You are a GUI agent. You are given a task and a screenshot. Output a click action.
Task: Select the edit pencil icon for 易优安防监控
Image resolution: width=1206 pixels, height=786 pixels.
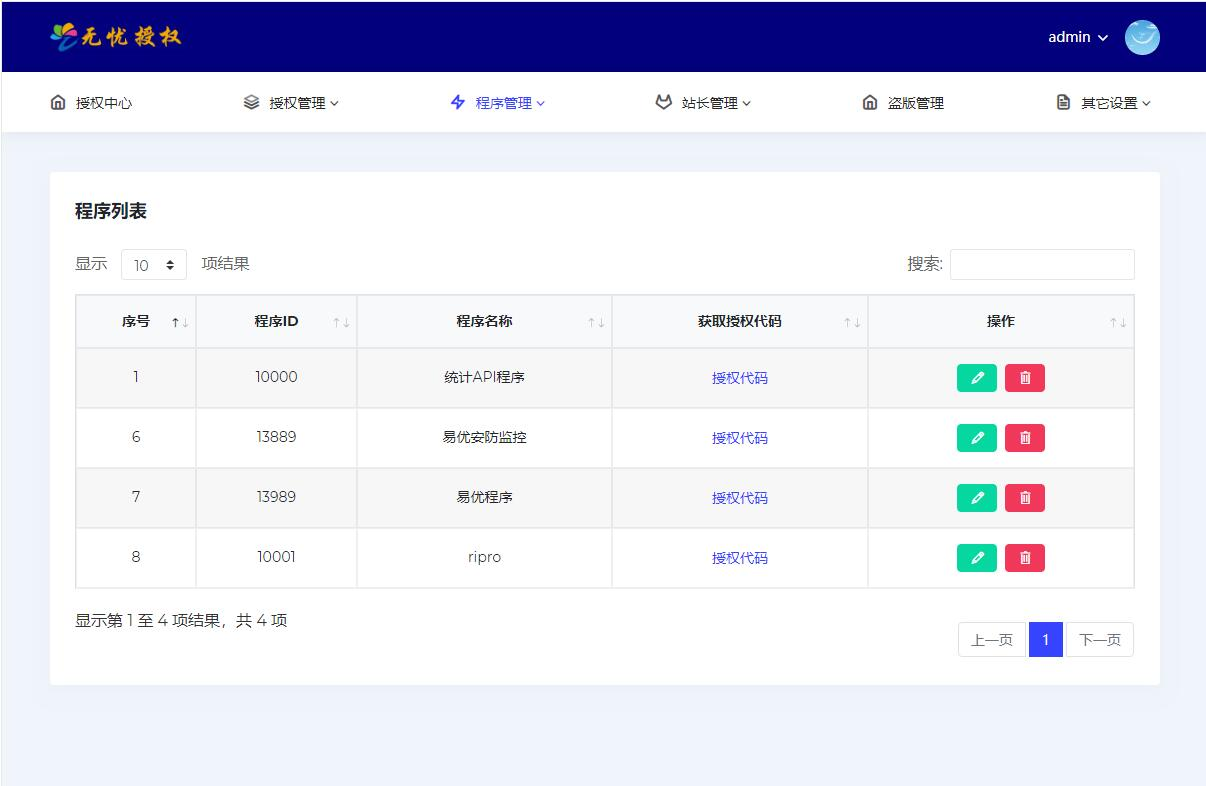pos(976,437)
